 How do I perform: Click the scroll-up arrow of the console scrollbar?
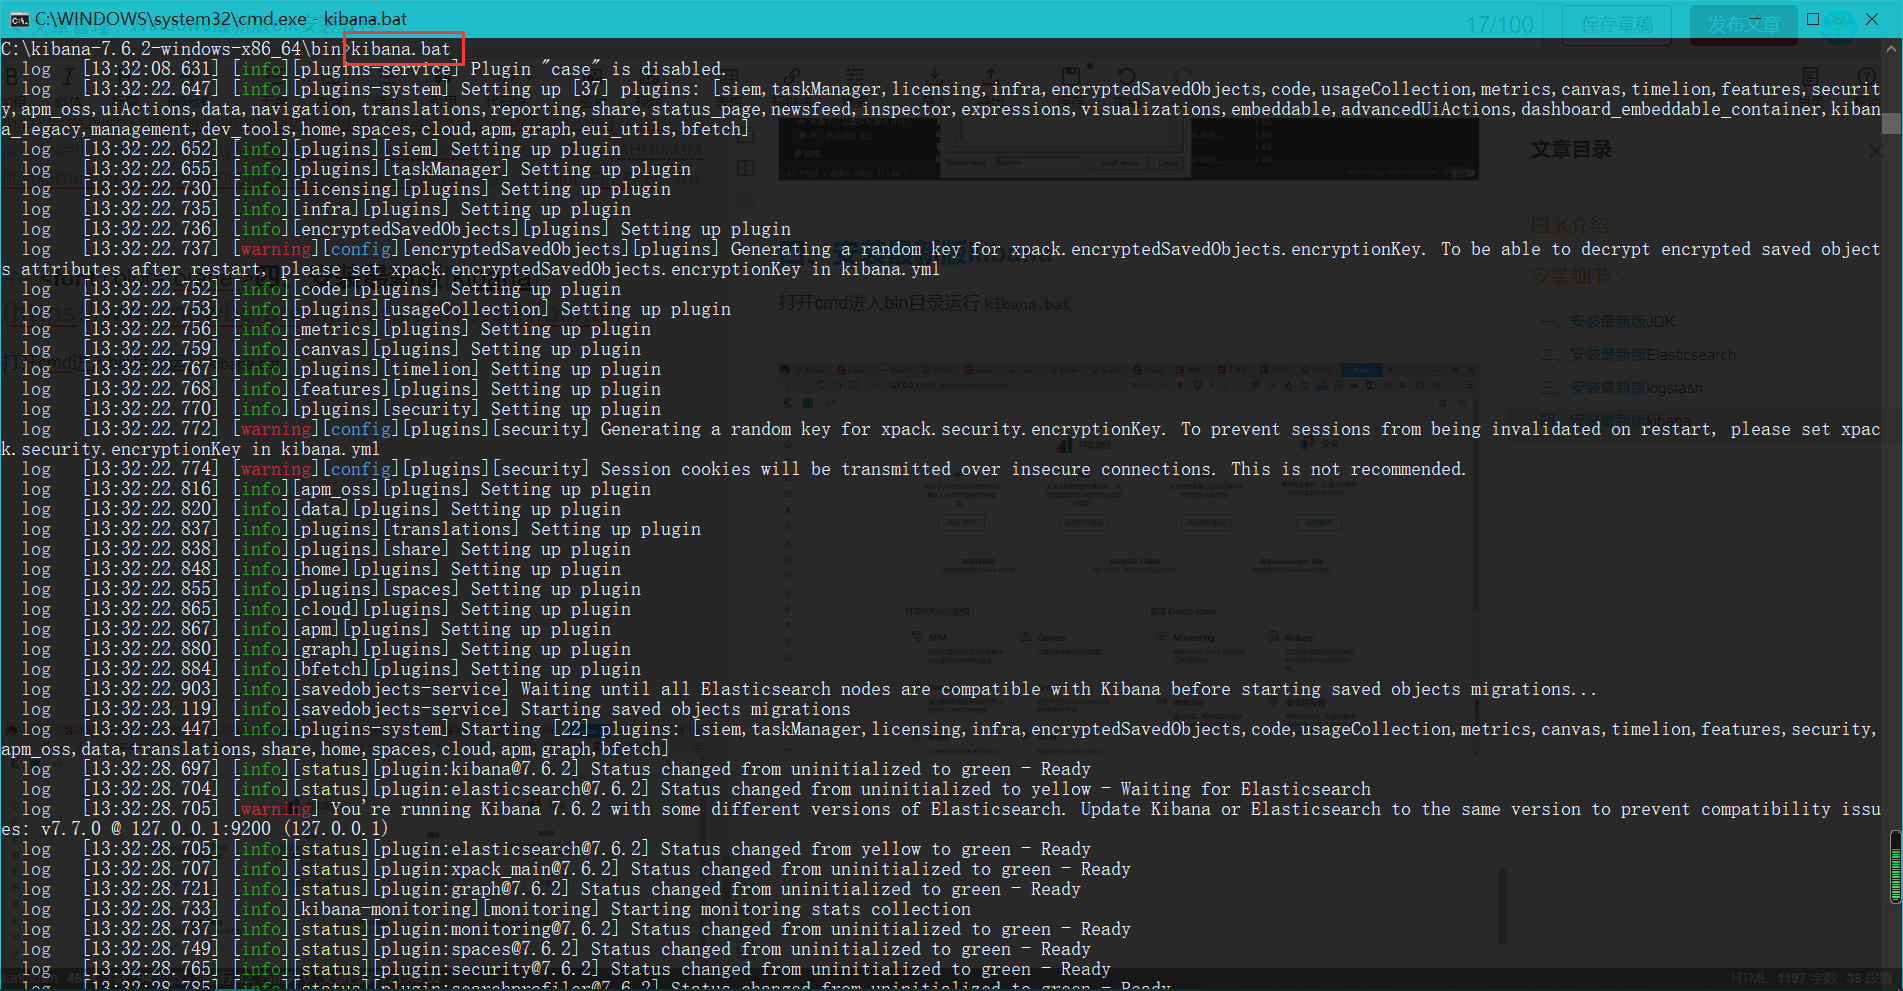tap(1892, 48)
